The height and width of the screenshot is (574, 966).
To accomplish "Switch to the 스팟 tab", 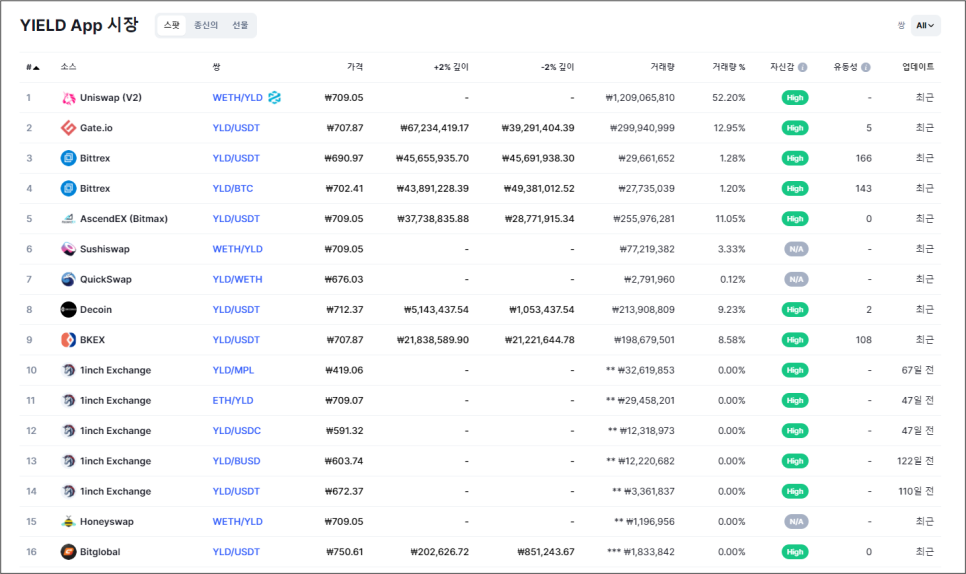I will pyautogui.click(x=172, y=25).
